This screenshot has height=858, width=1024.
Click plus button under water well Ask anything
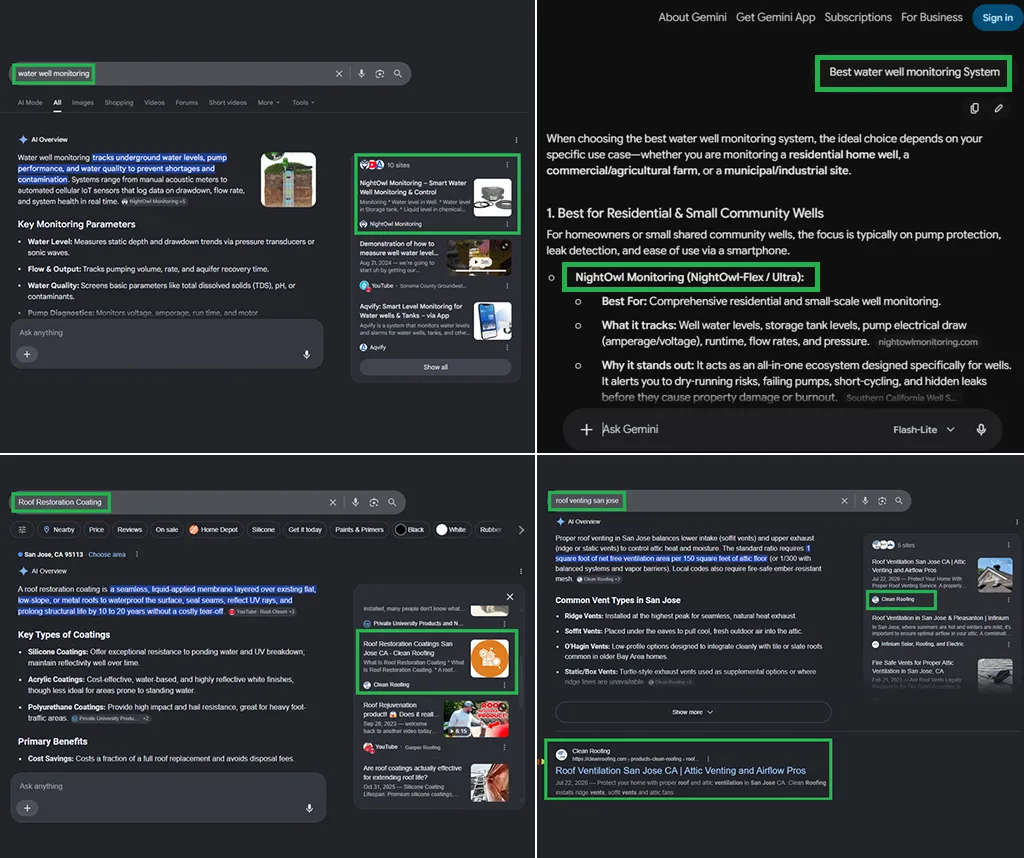coord(27,354)
